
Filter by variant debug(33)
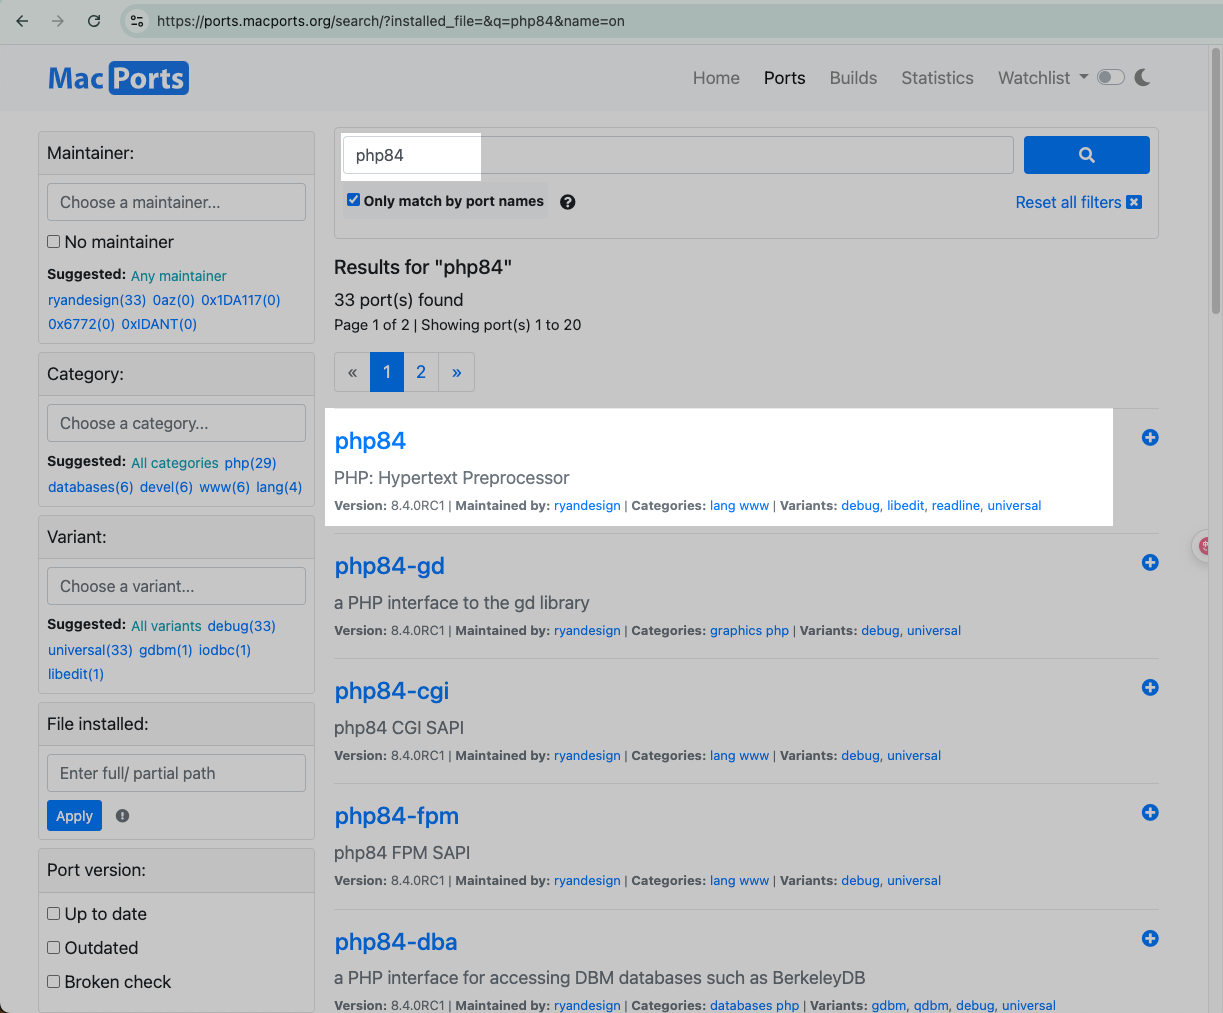point(241,626)
